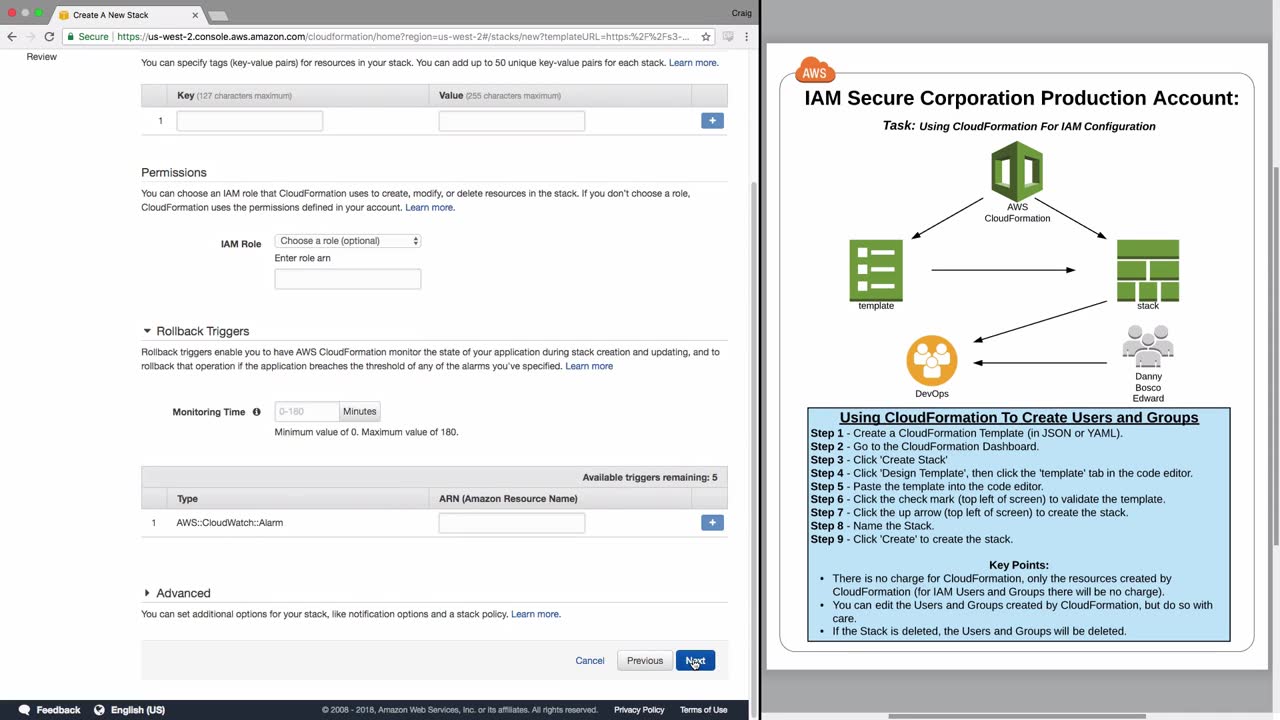The width and height of the screenshot is (1280, 720).
Task: Click the plus button in the CloudWatch Alarm row
Action: [712, 522]
